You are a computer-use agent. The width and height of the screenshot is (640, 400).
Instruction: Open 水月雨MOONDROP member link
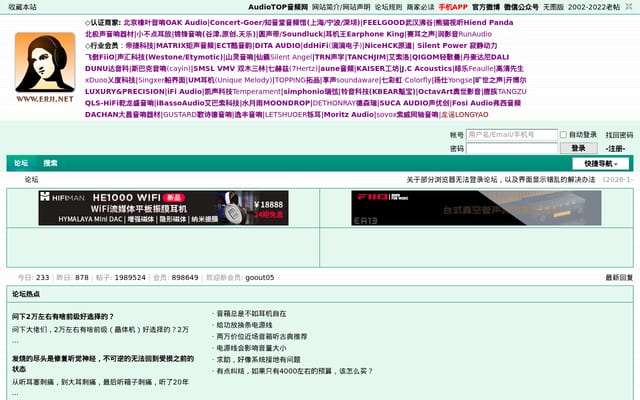click(x=276, y=103)
